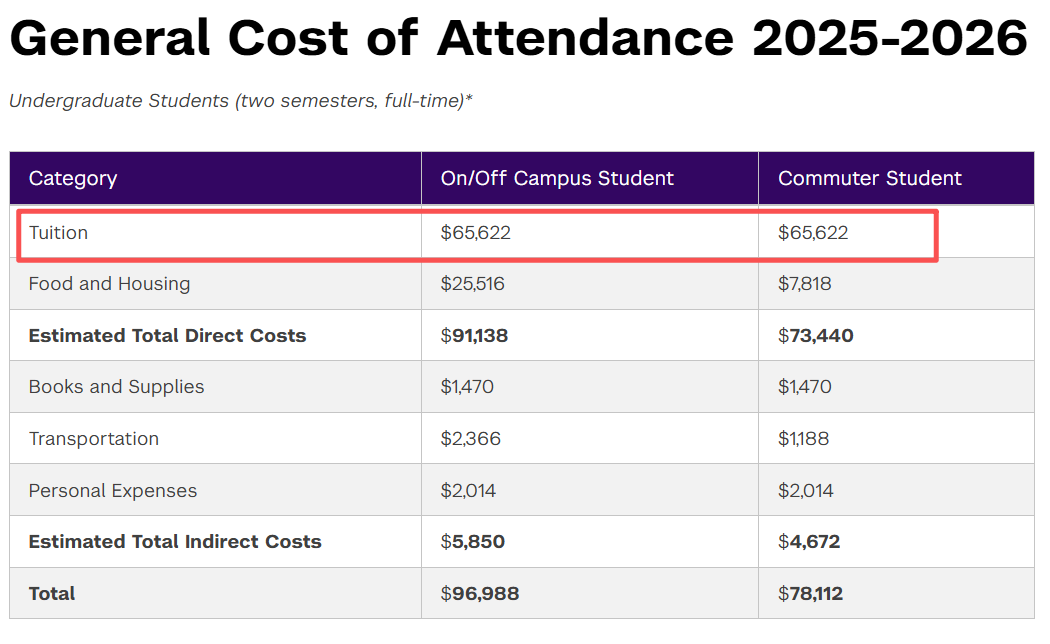
Task: Click the Transportation row label
Action: (x=93, y=439)
